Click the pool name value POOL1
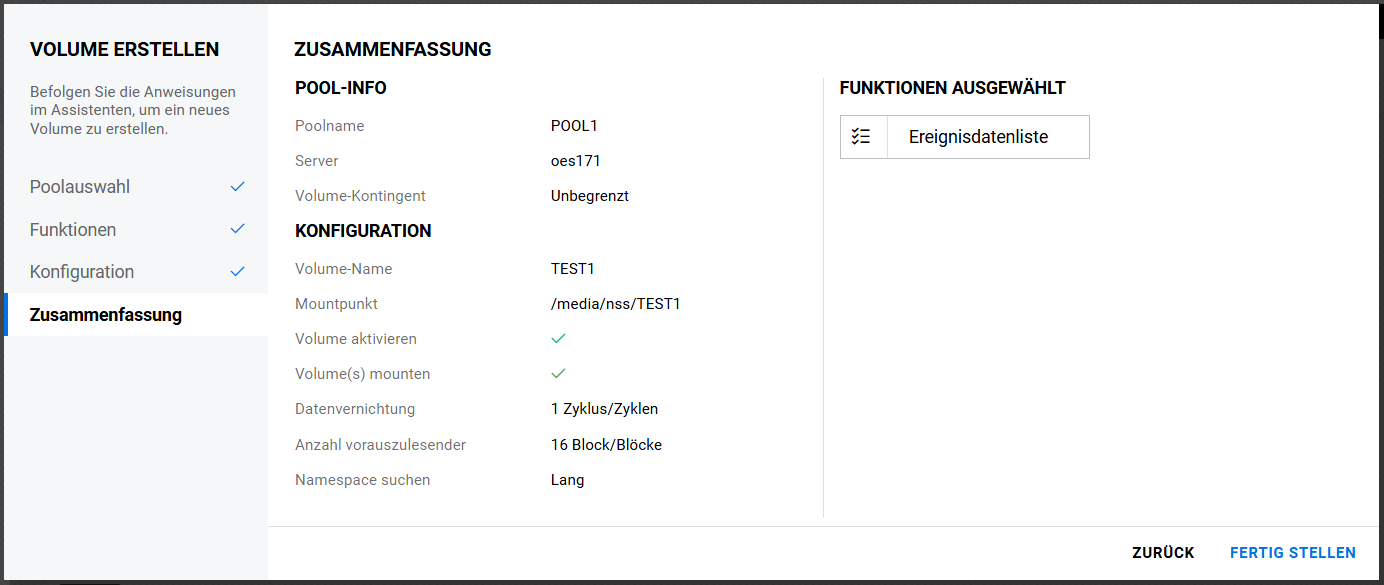This screenshot has height=585, width=1384. 574,126
